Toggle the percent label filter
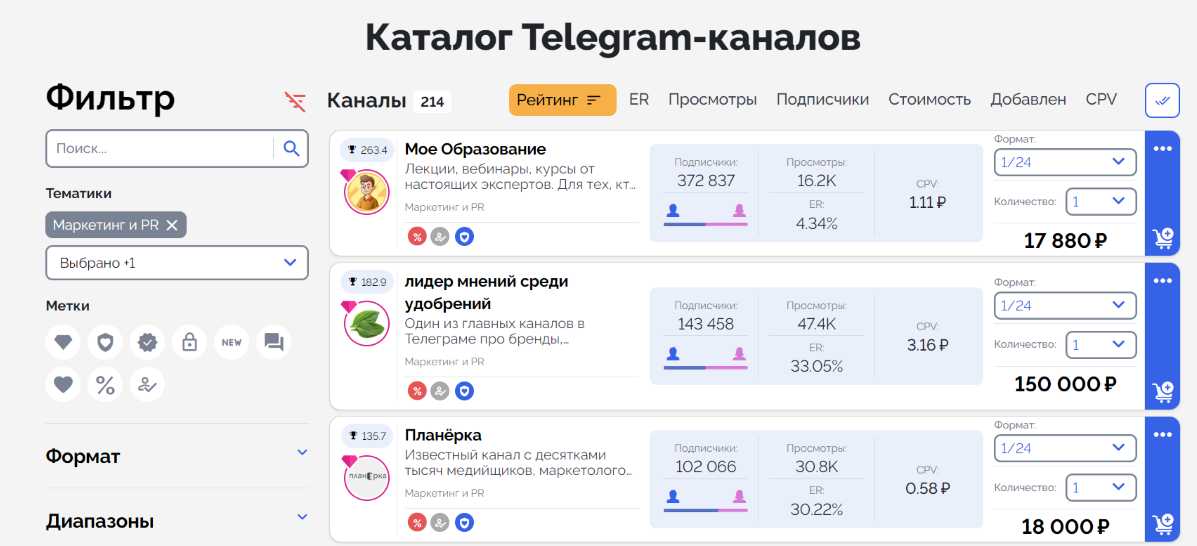Screen dimensions: 1197x546 (x=105, y=385)
